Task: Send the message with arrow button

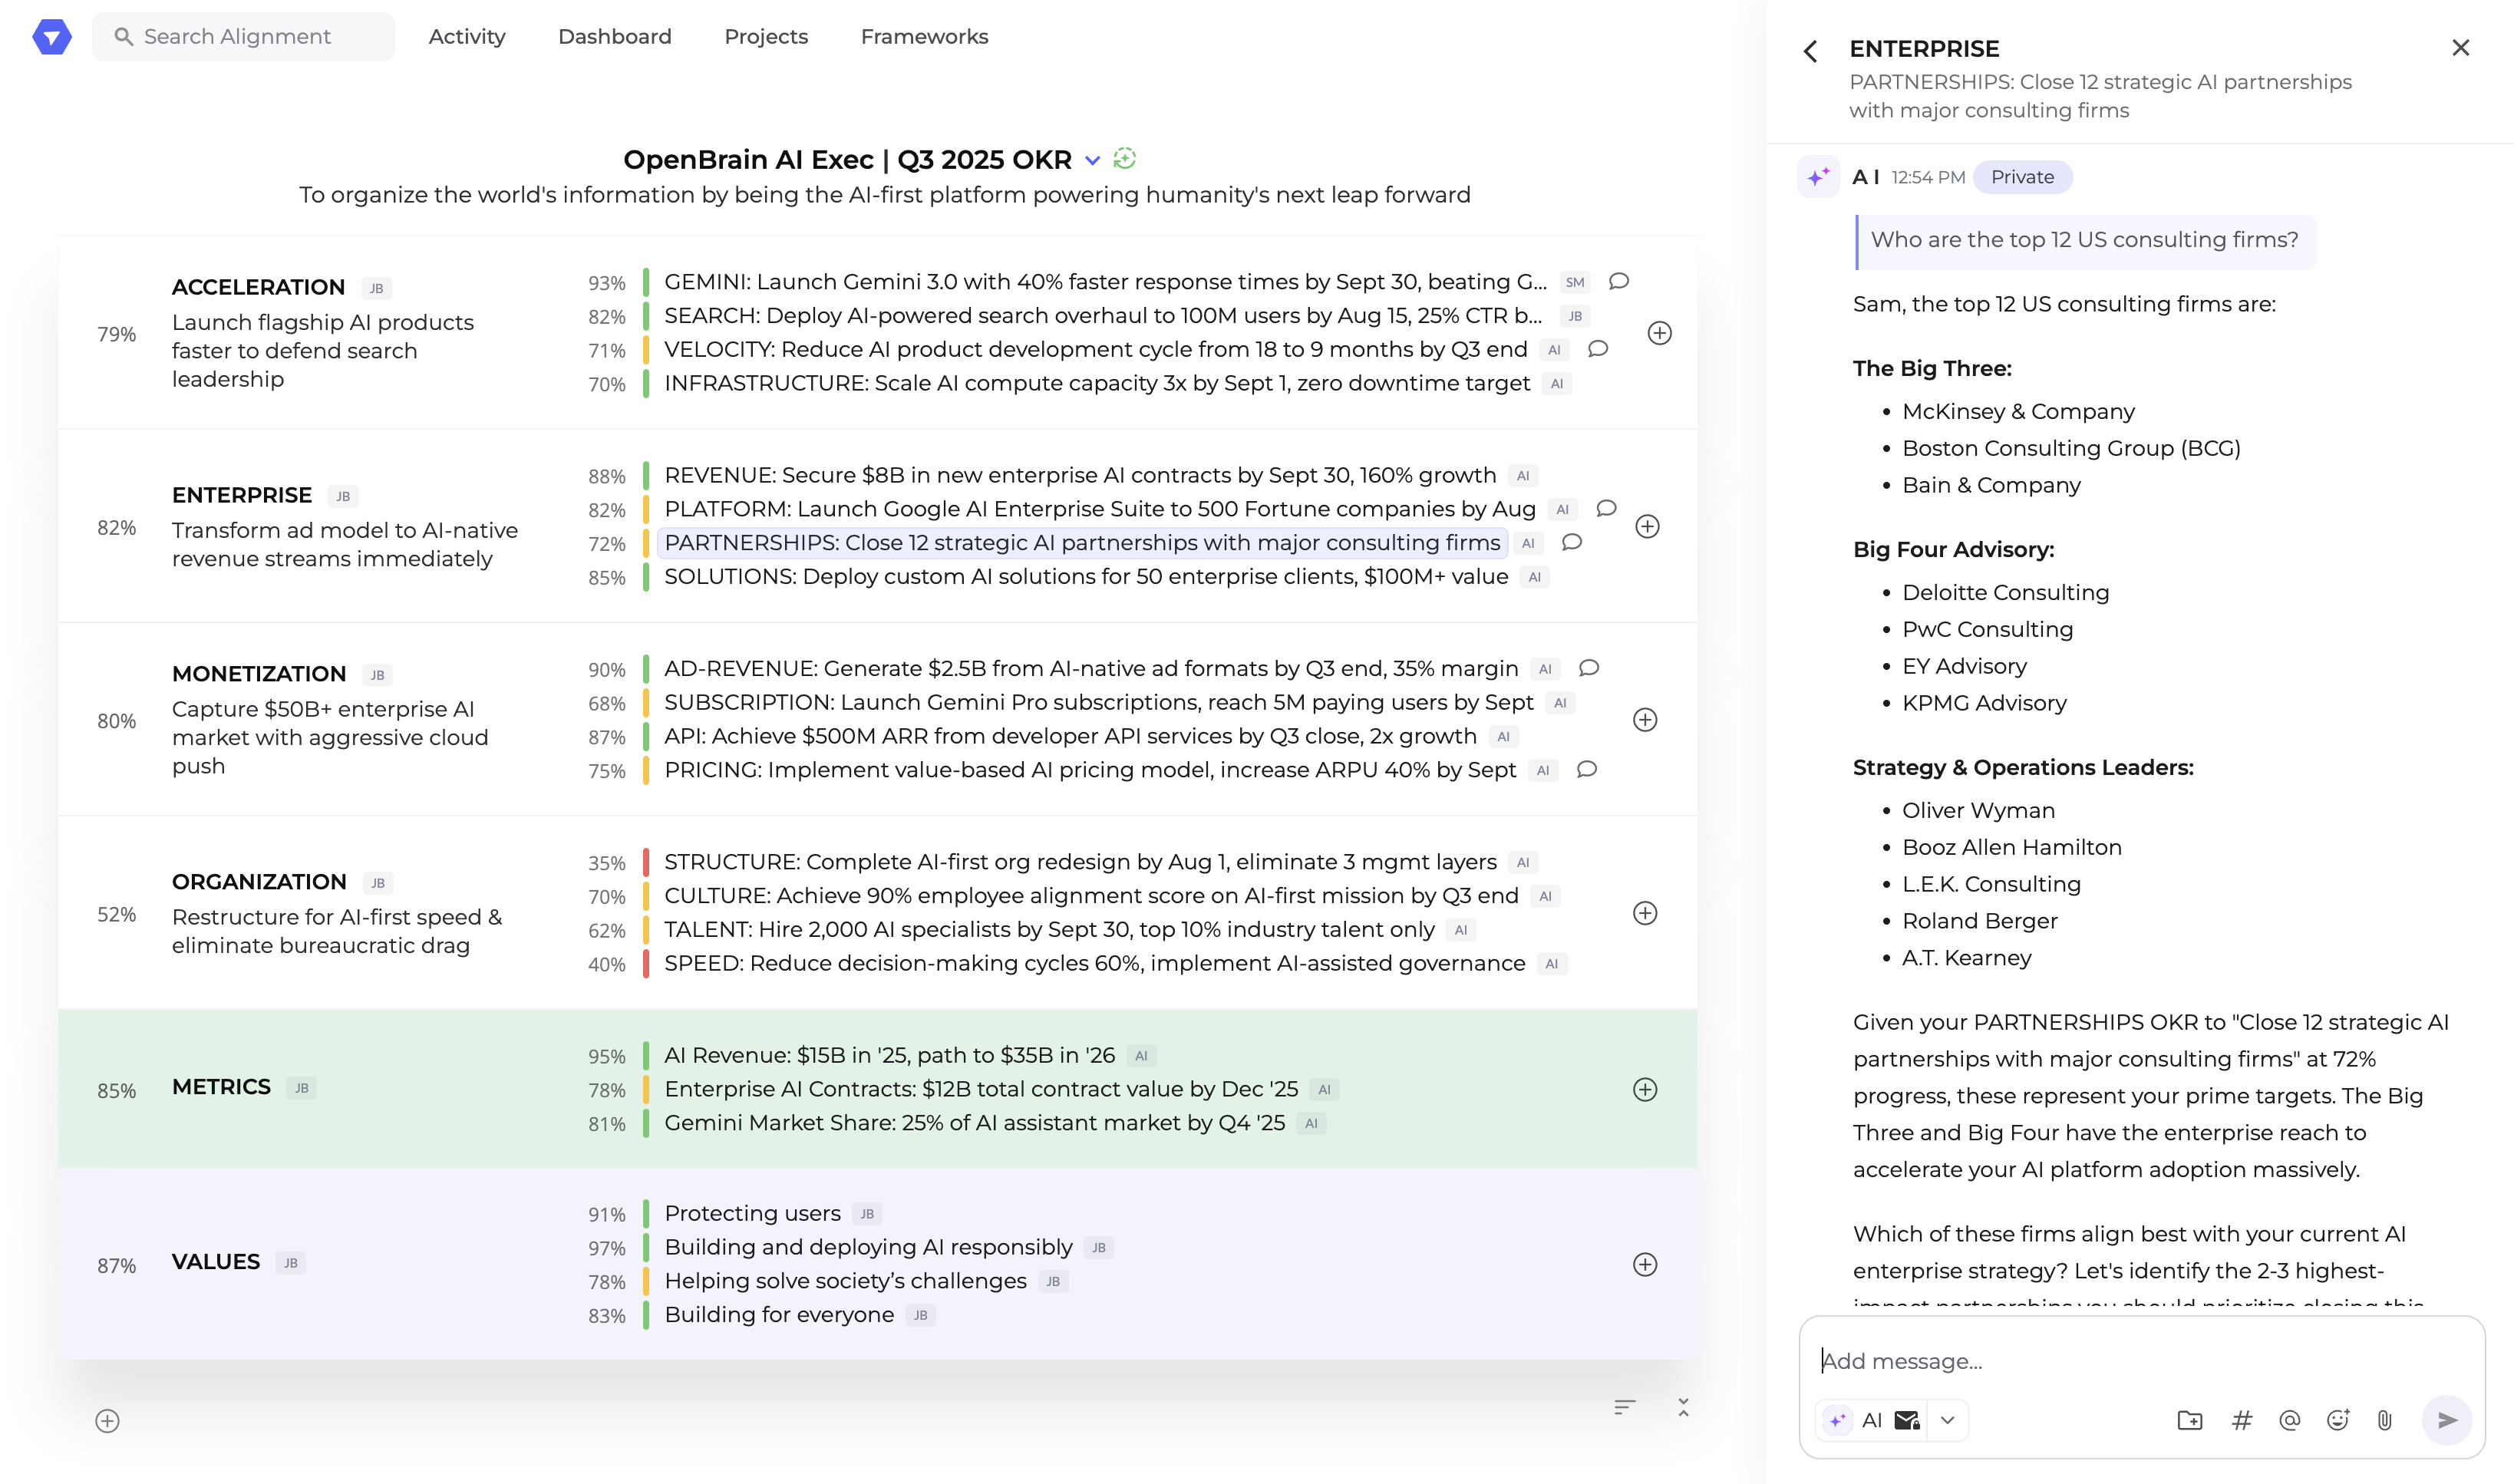Action: 2447,1420
